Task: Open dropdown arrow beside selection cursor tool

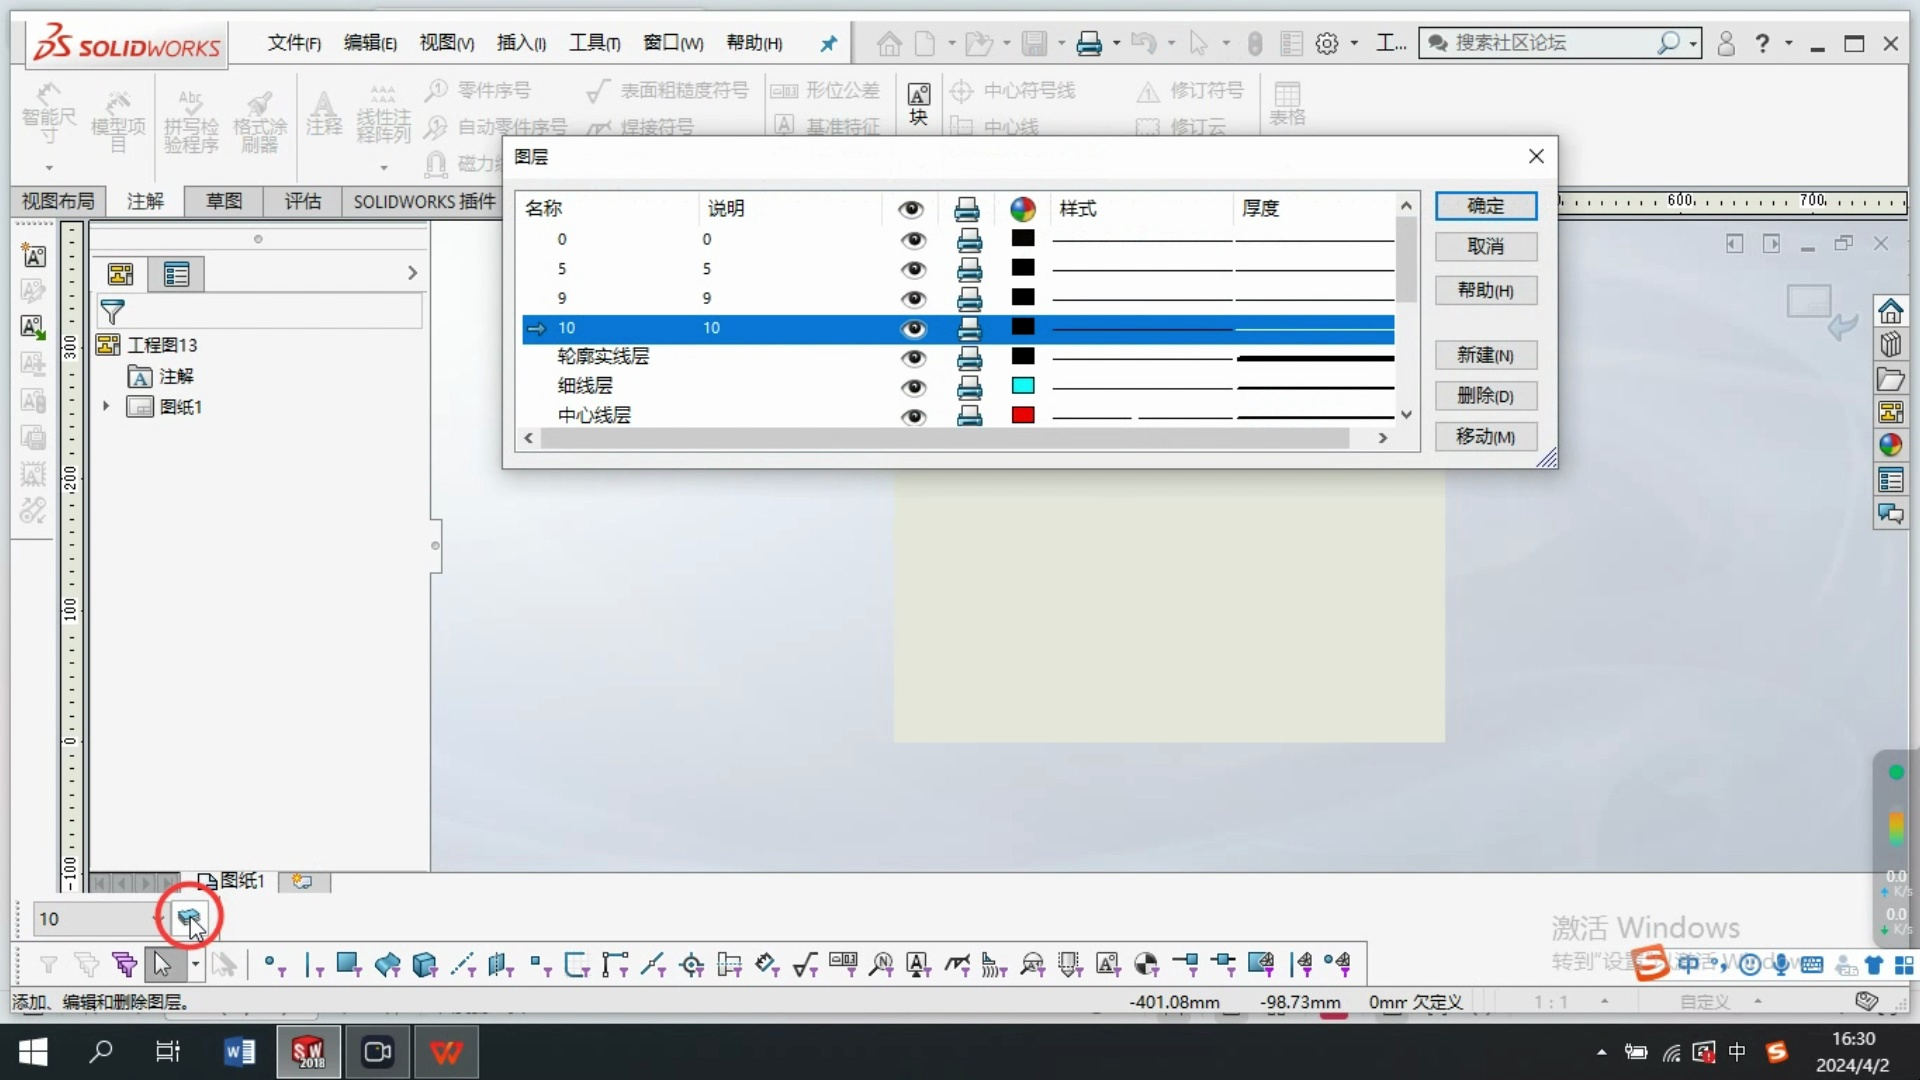Action: 196,964
